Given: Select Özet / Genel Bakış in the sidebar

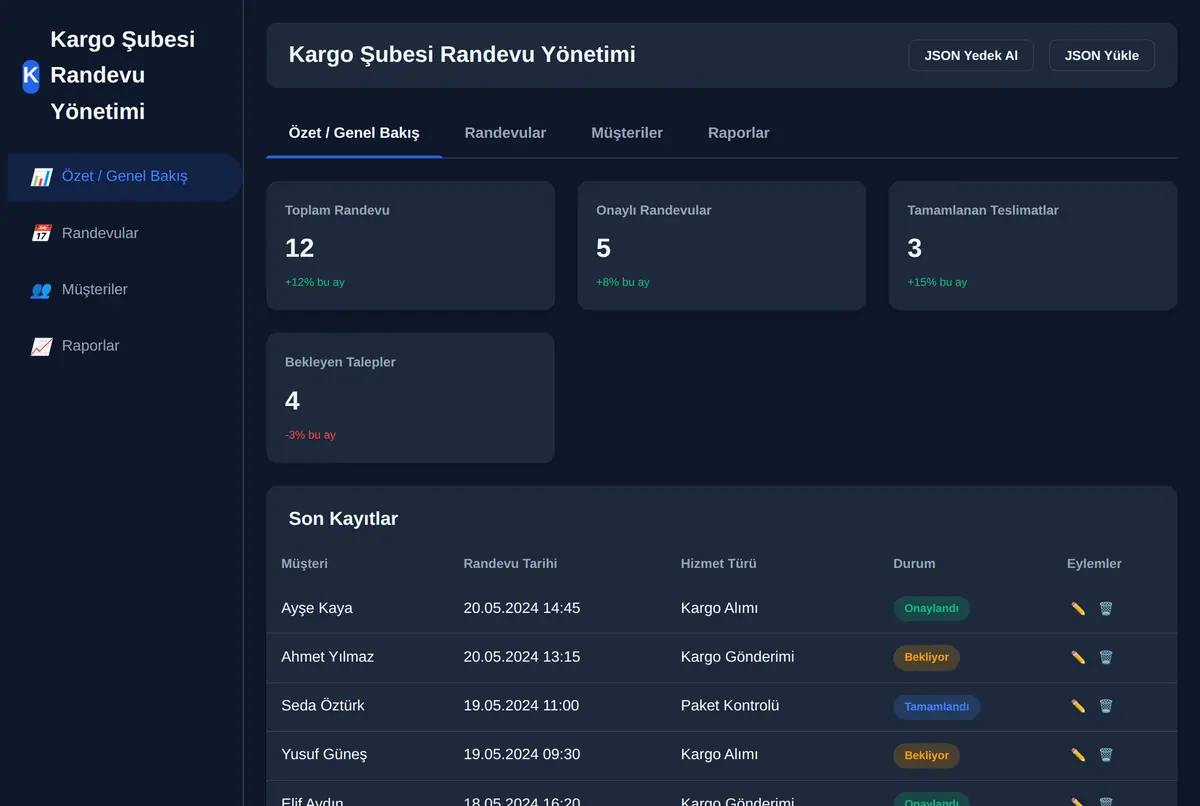Looking at the screenshot, I should click(x=125, y=177).
